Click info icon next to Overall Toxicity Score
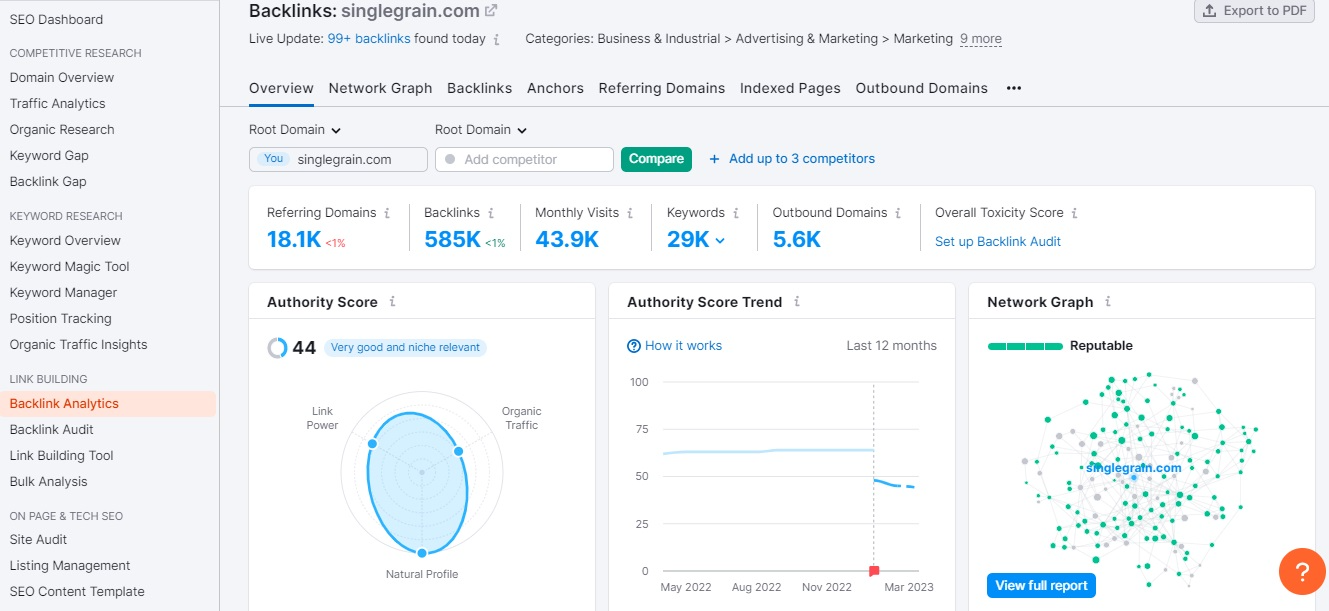Screen dimensions: 1329x611 (x=1074, y=213)
